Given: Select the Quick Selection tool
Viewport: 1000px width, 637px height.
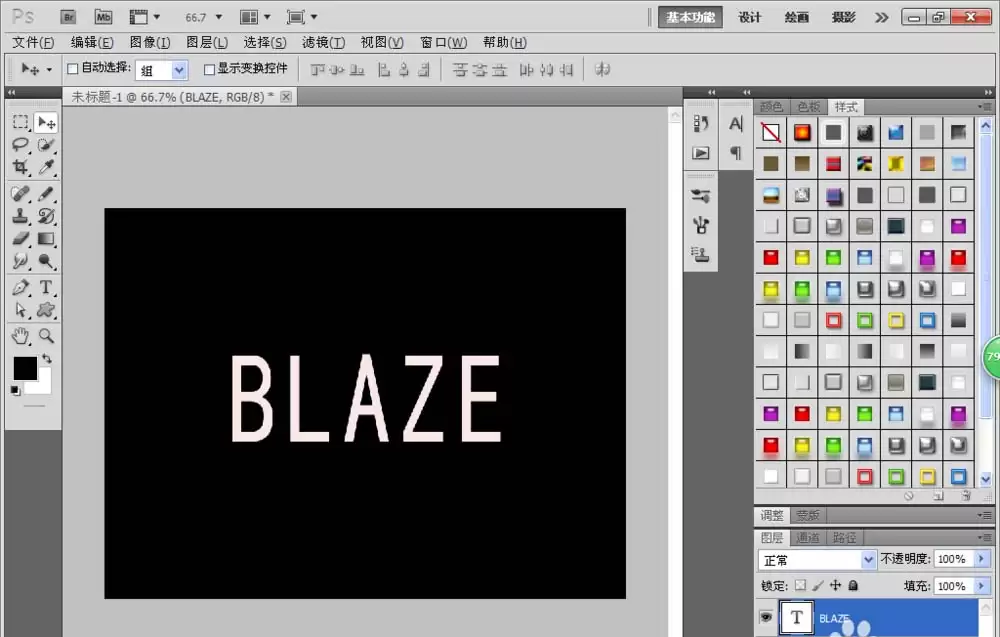Looking at the screenshot, I should (46, 145).
